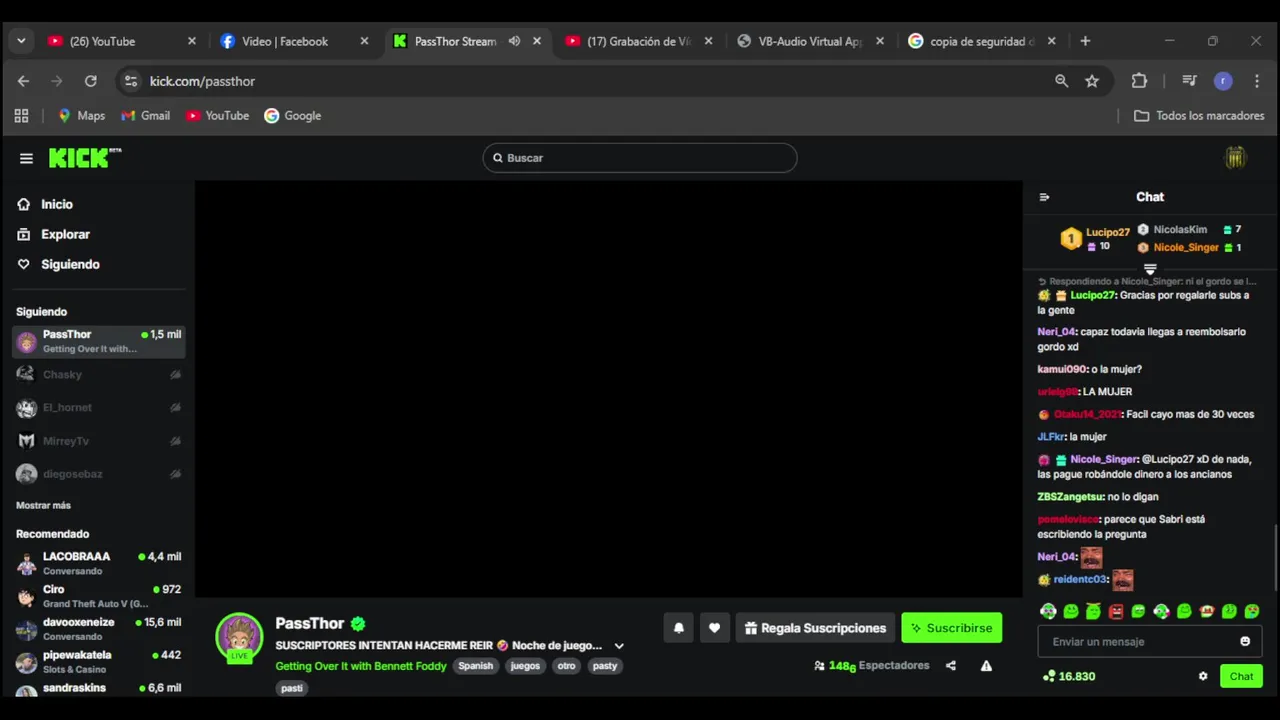Open Chrome three-dot menu
Viewport: 1280px width, 720px height.
(1257, 81)
